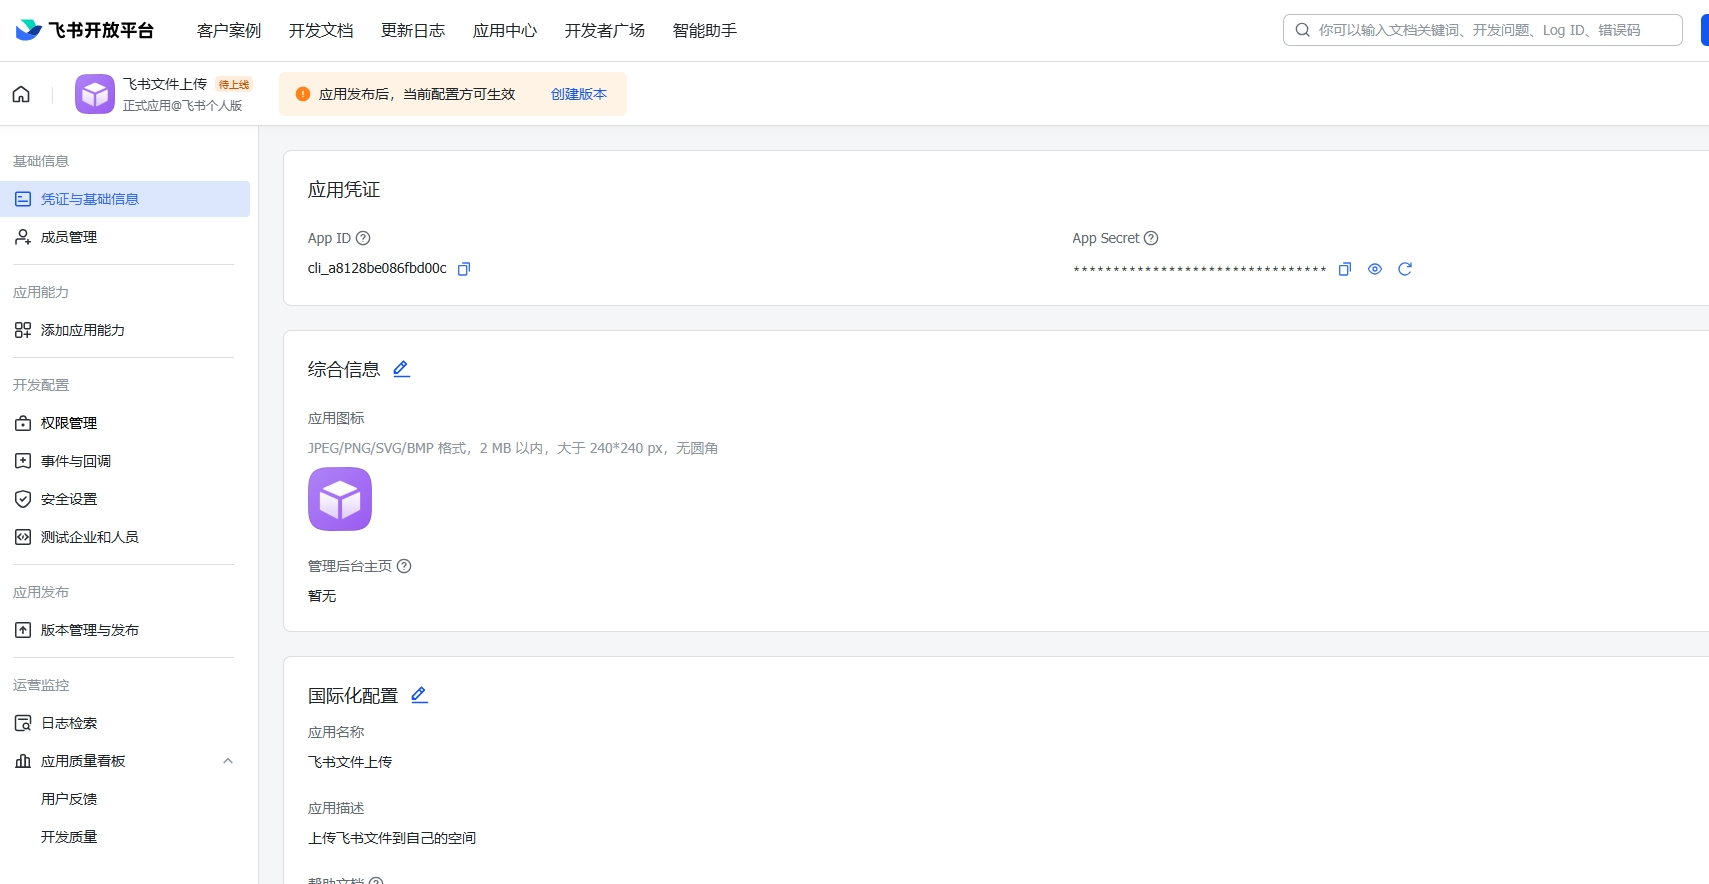Click the 飞书文件上传 app cube icon in header
Viewport: 1709px width, 884px height.
click(95, 94)
